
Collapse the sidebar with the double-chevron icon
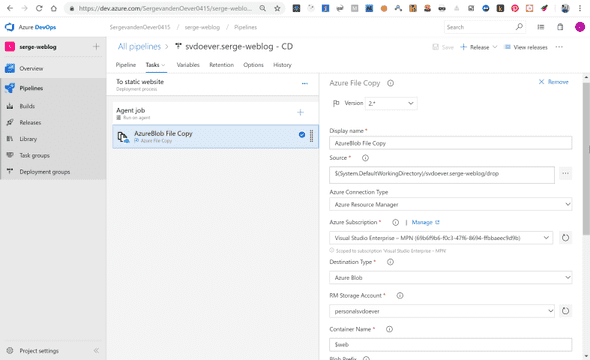point(96,351)
